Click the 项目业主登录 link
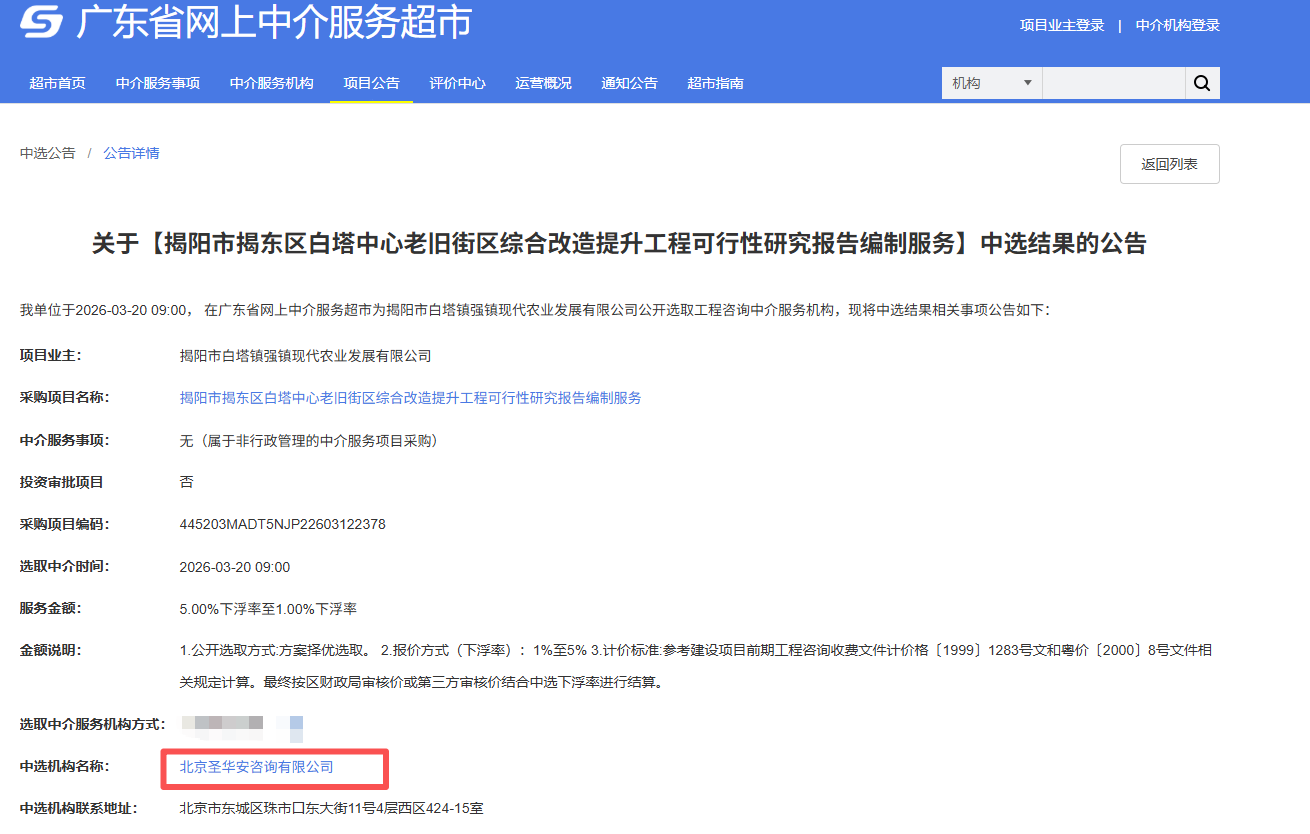Image resolution: width=1310 pixels, height=834 pixels. pos(1062,25)
